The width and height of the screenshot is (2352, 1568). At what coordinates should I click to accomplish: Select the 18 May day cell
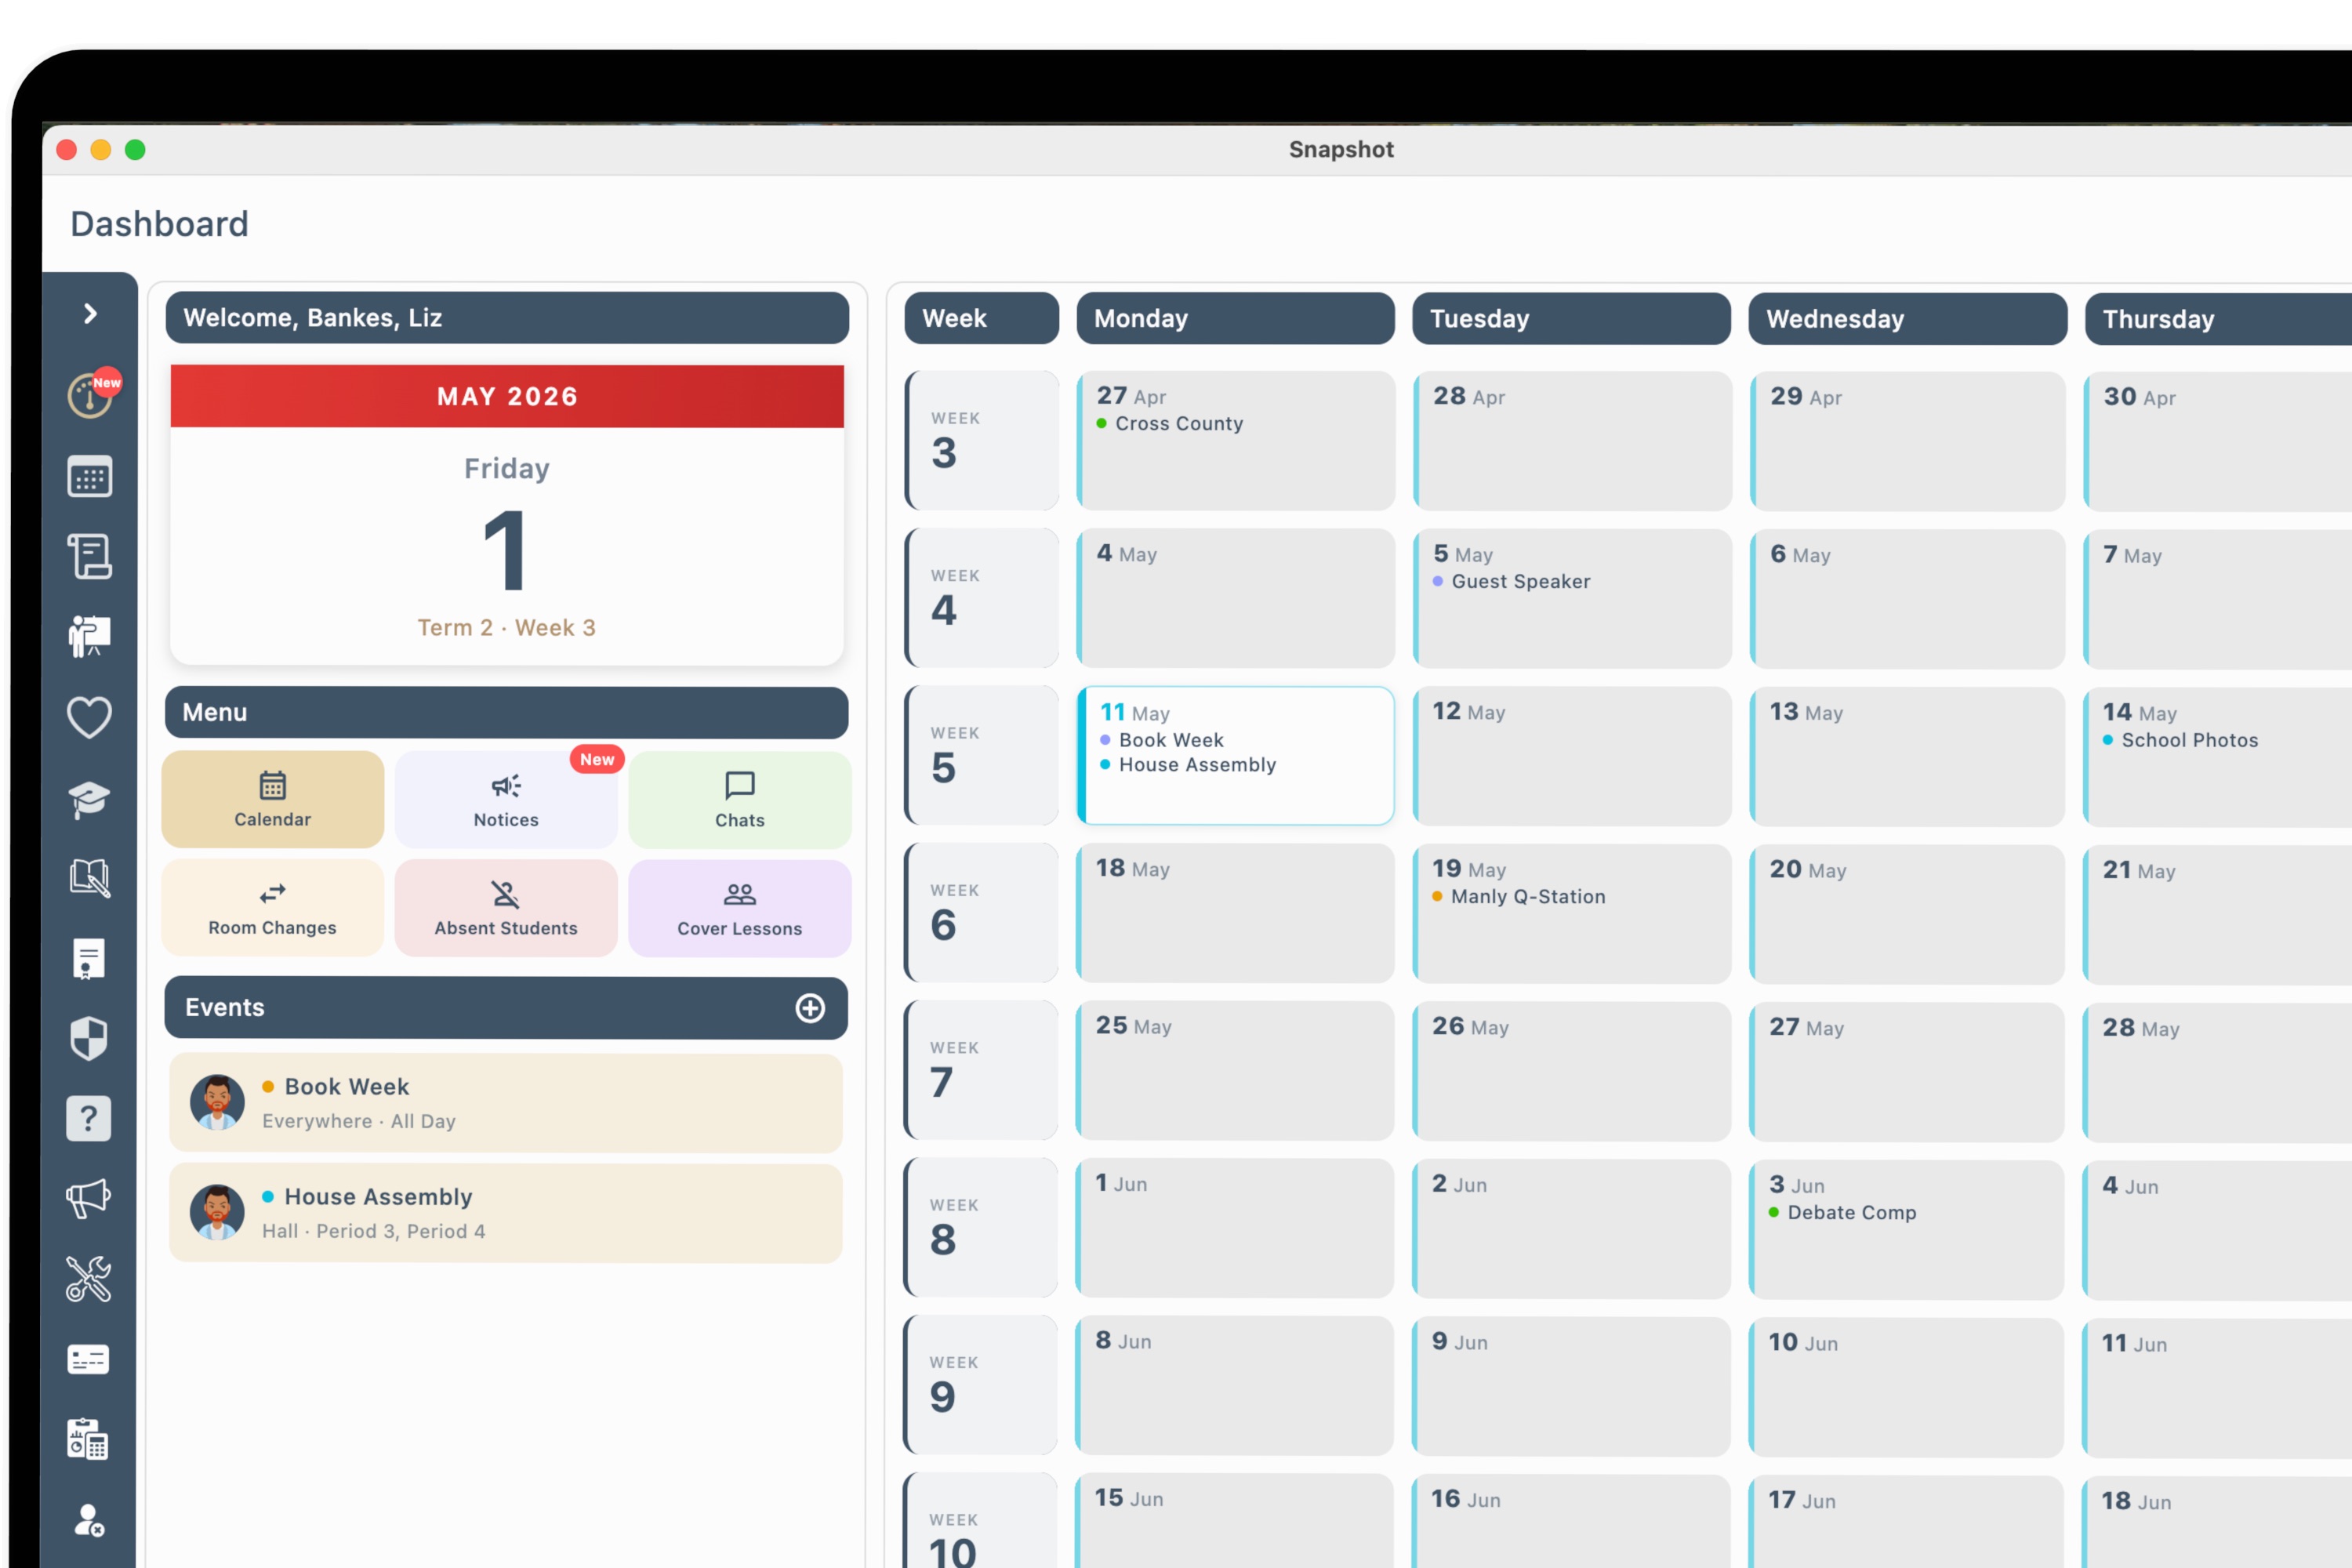click(1235, 913)
